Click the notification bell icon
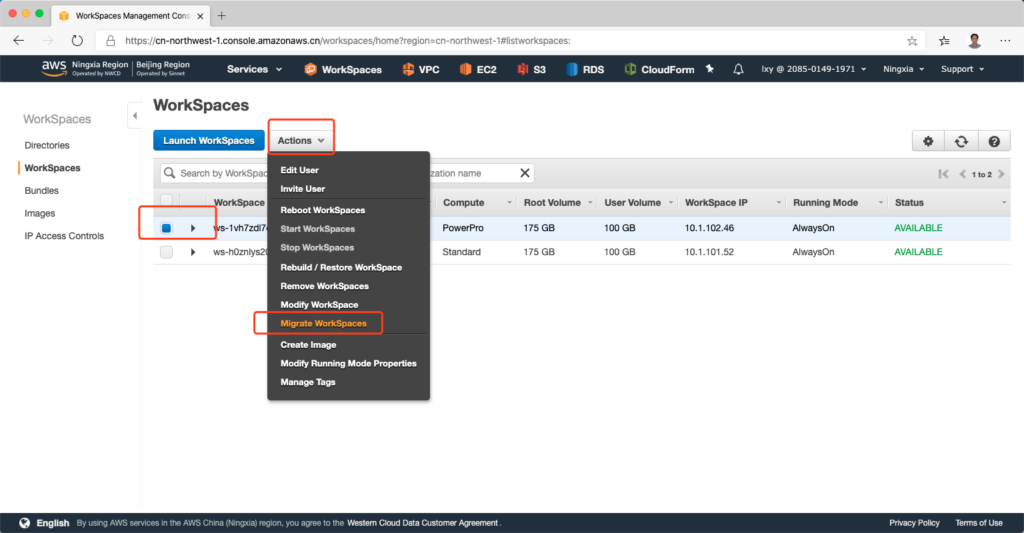 pyautogui.click(x=738, y=69)
